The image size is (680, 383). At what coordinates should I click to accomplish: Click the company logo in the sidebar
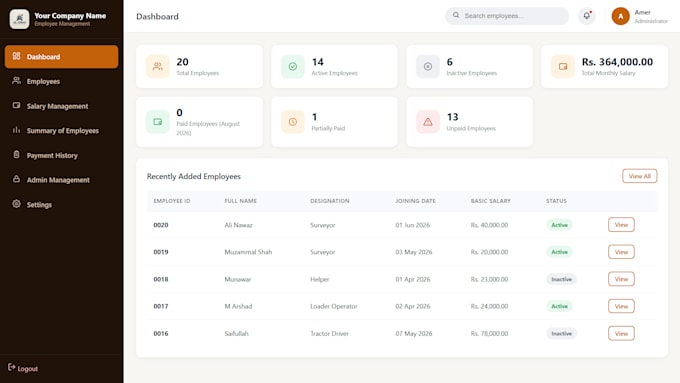[20, 19]
